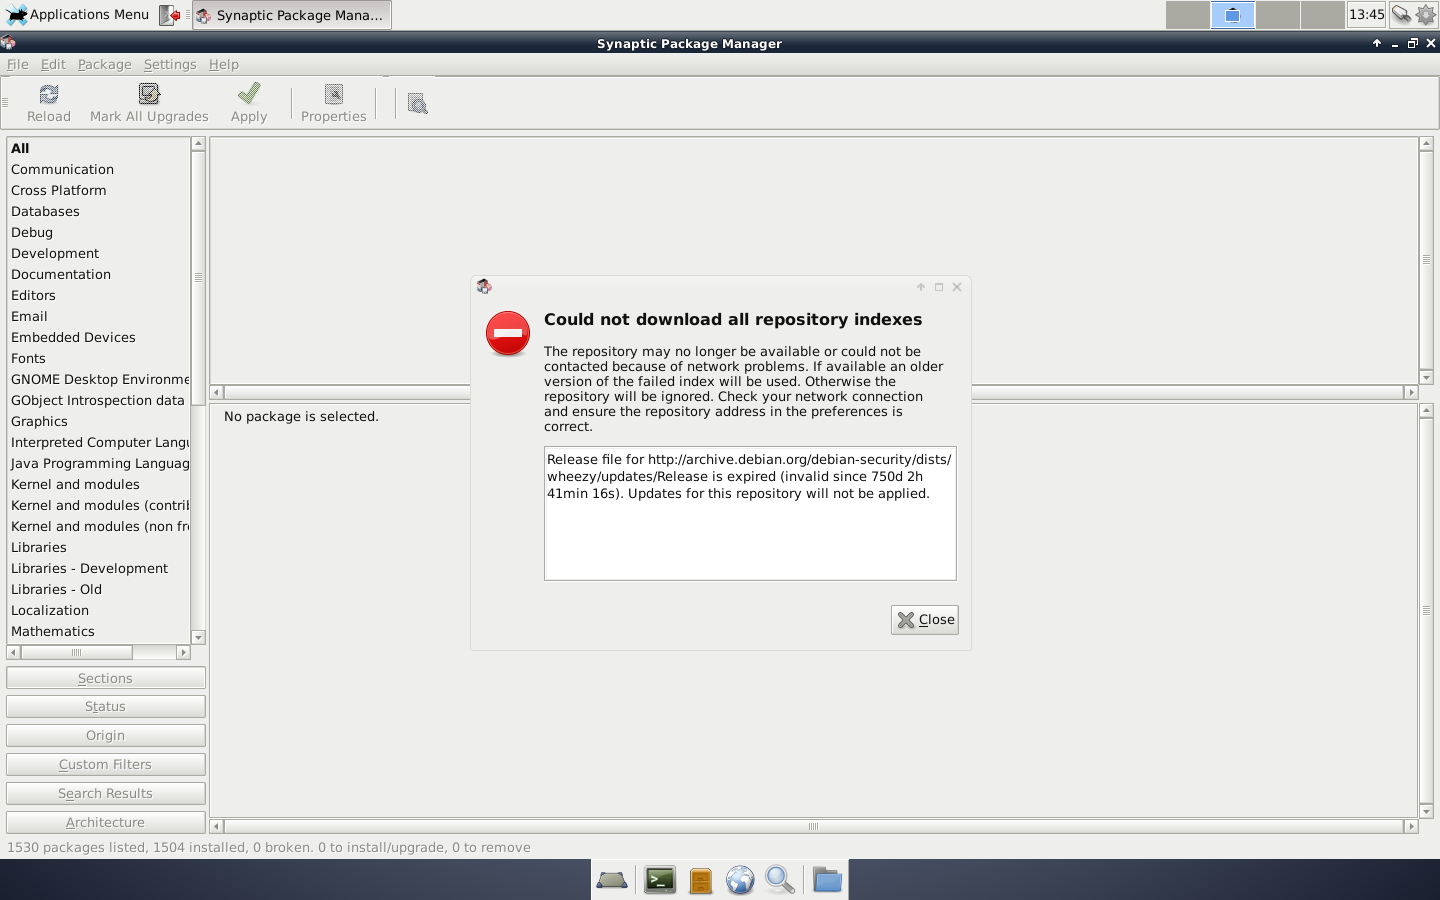Select the Debug category
Viewport: 1440px width, 900px height.
coord(98,232)
